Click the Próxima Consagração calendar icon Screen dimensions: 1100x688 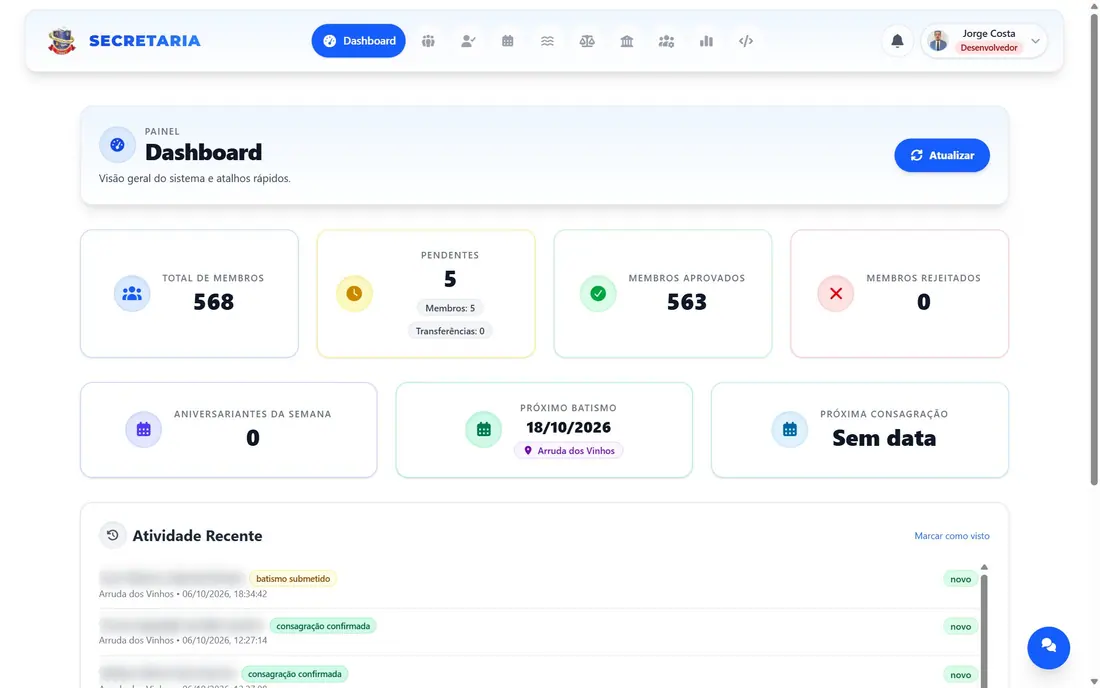tap(789, 429)
